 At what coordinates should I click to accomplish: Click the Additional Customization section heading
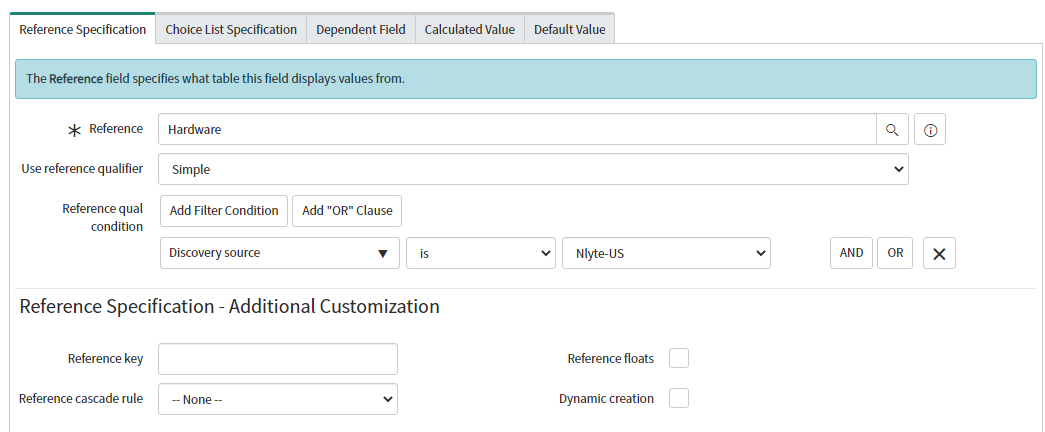[229, 307]
